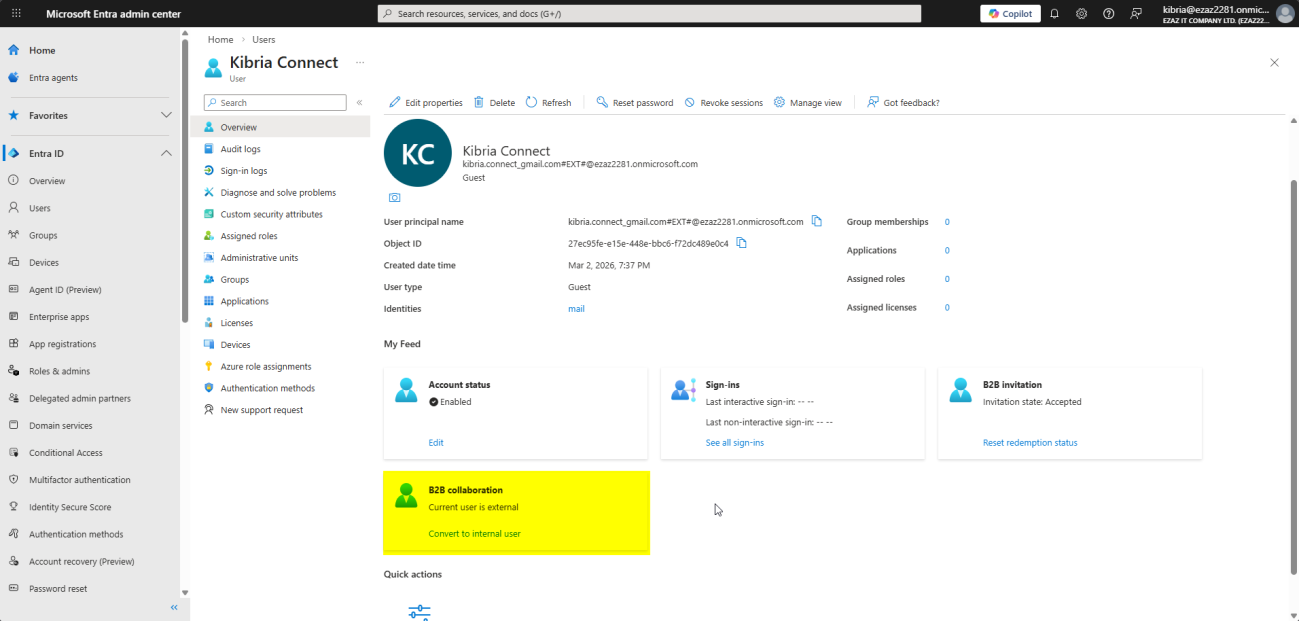
Task: Focus the top resources search box
Action: point(649,14)
